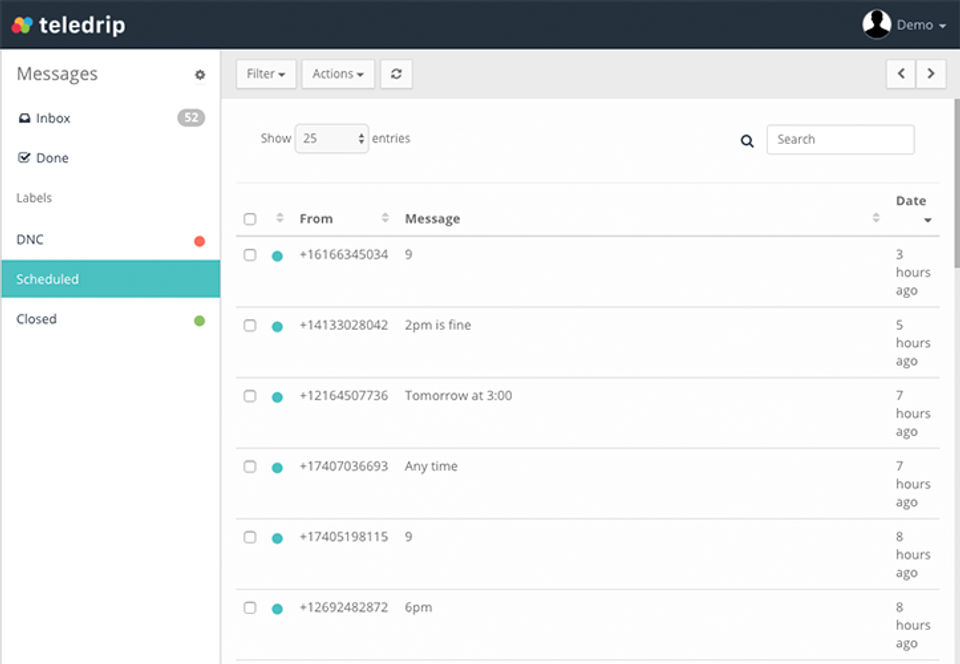Screen dimensions: 960x664
Task: Open the Actions dropdown
Action: coord(338,73)
